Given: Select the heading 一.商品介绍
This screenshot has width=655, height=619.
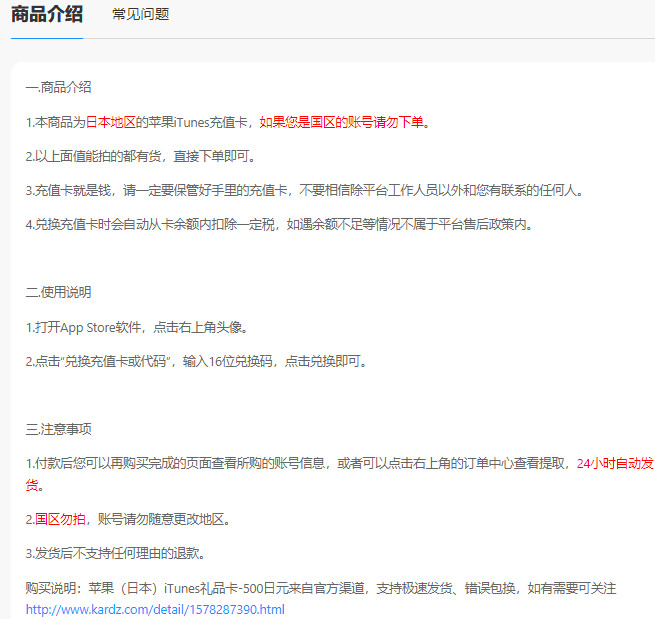Looking at the screenshot, I should tap(58, 87).
